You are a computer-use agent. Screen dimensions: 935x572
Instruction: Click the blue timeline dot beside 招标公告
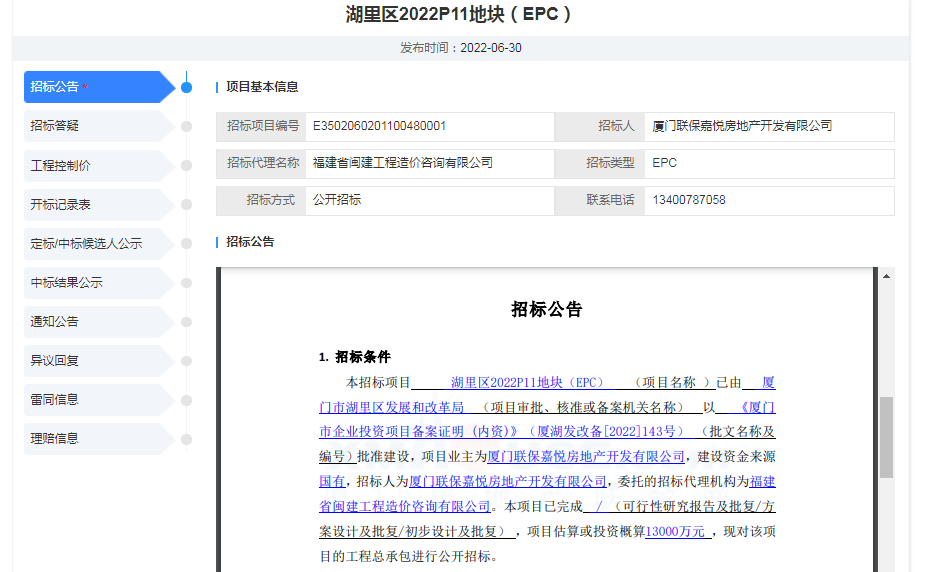[186, 87]
